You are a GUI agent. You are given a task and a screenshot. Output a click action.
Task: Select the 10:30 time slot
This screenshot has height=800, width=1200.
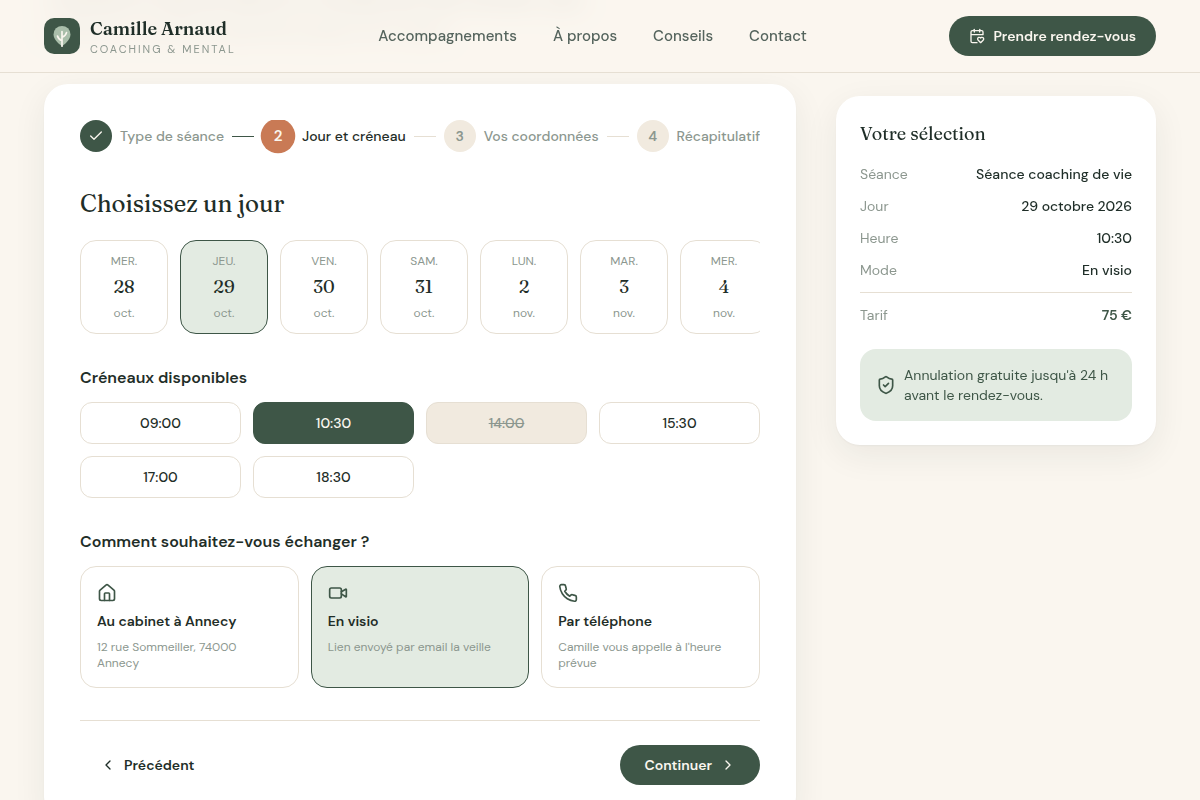tap(333, 423)
